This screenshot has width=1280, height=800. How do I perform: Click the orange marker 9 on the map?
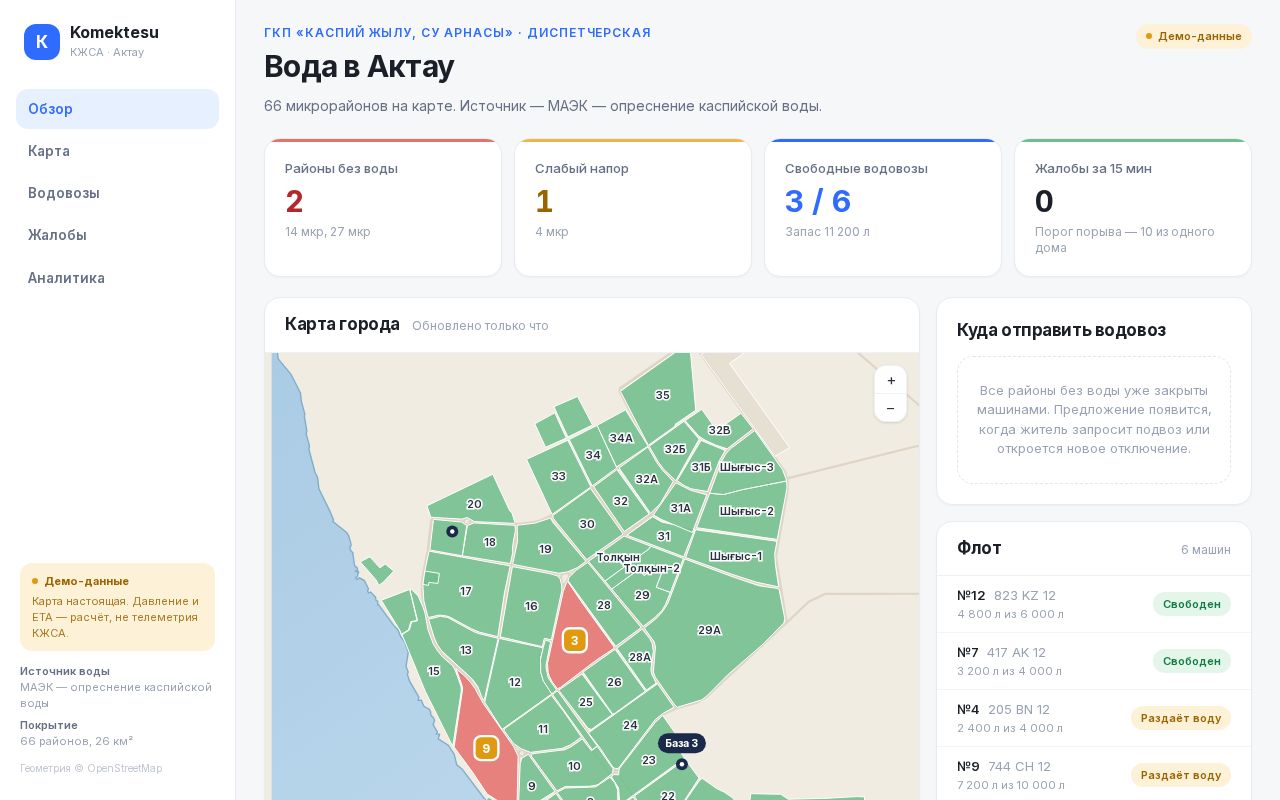tap(486, 748)
